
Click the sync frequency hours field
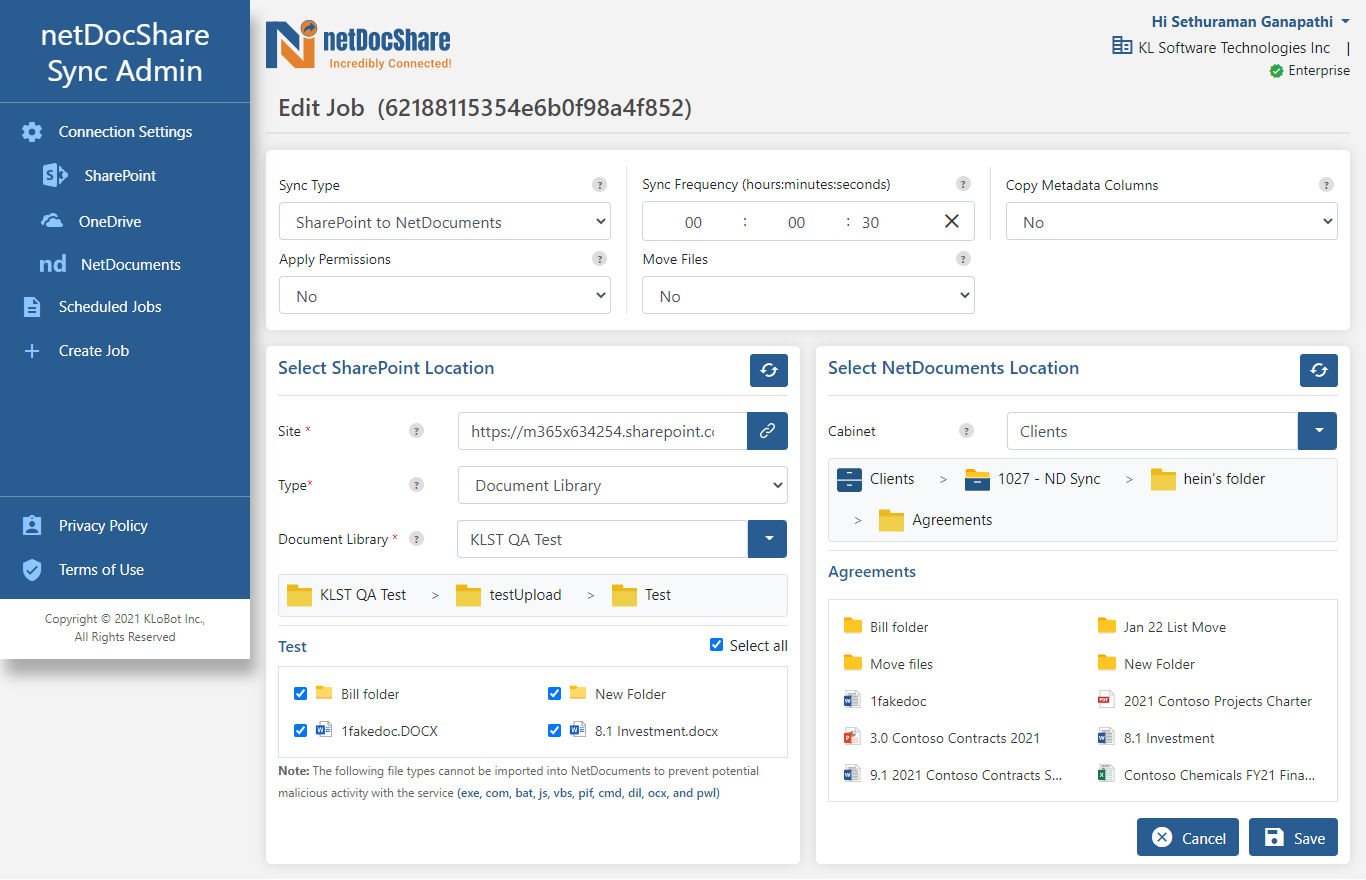693,222
